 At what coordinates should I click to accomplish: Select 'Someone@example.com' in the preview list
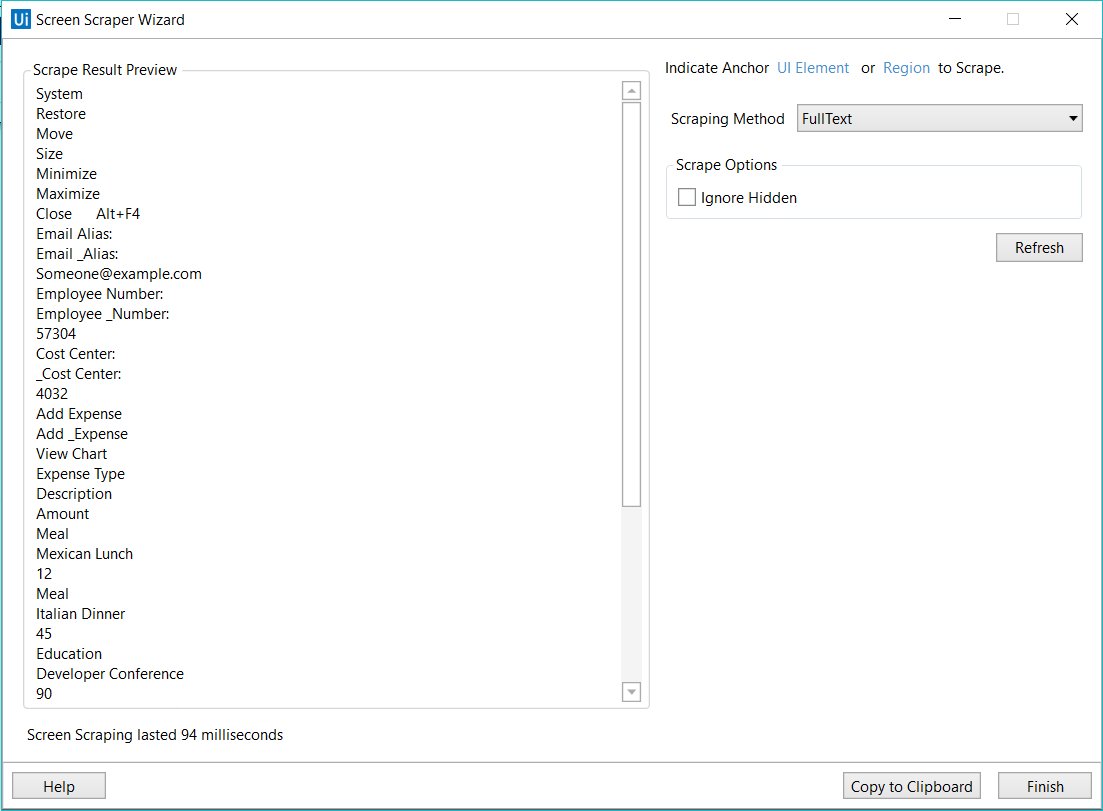pos(118,273)
